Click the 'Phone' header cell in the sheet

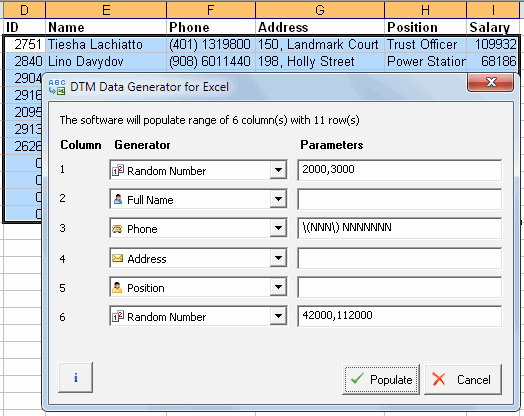point(211,27)
